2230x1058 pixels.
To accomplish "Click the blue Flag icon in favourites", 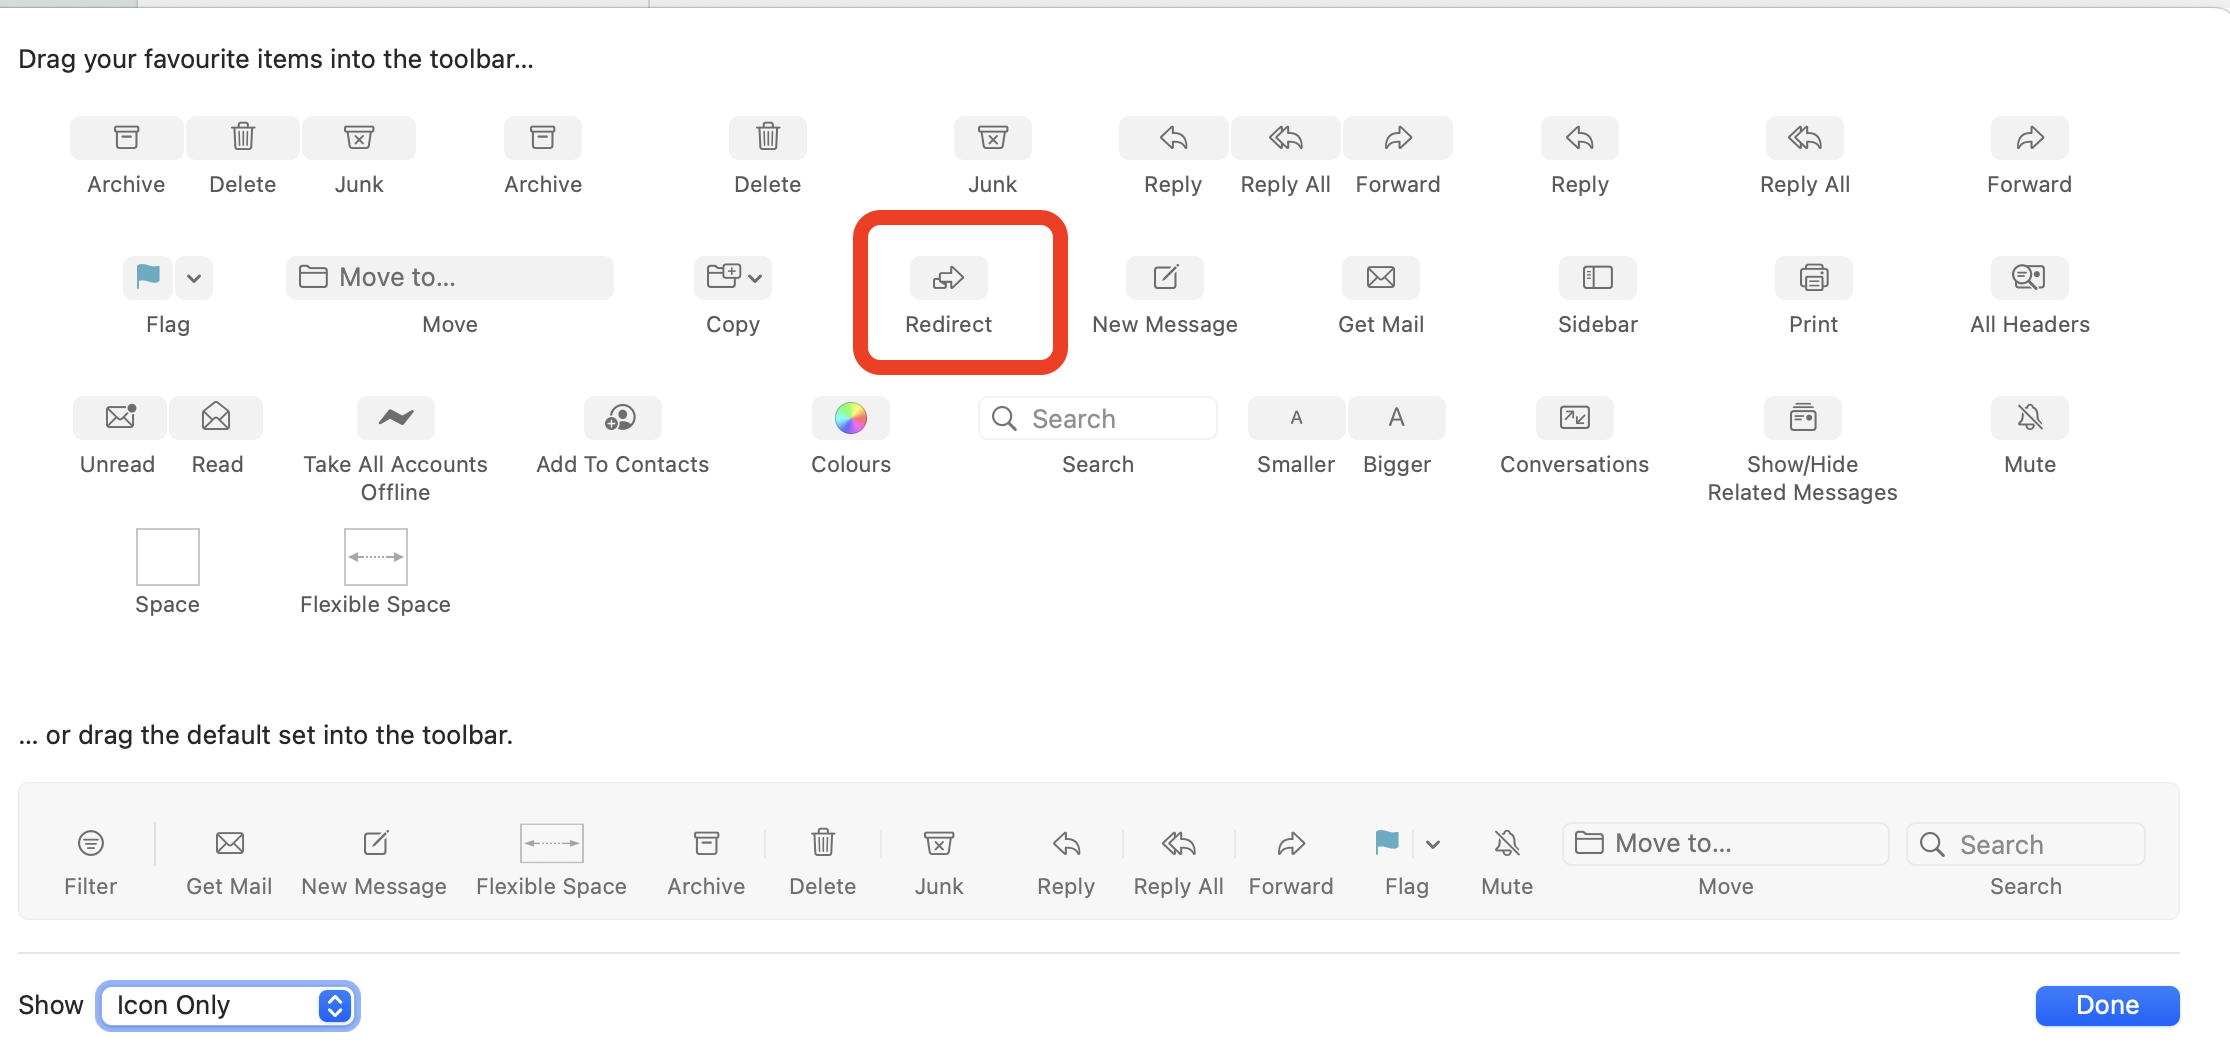I will (x=148, y=277).
